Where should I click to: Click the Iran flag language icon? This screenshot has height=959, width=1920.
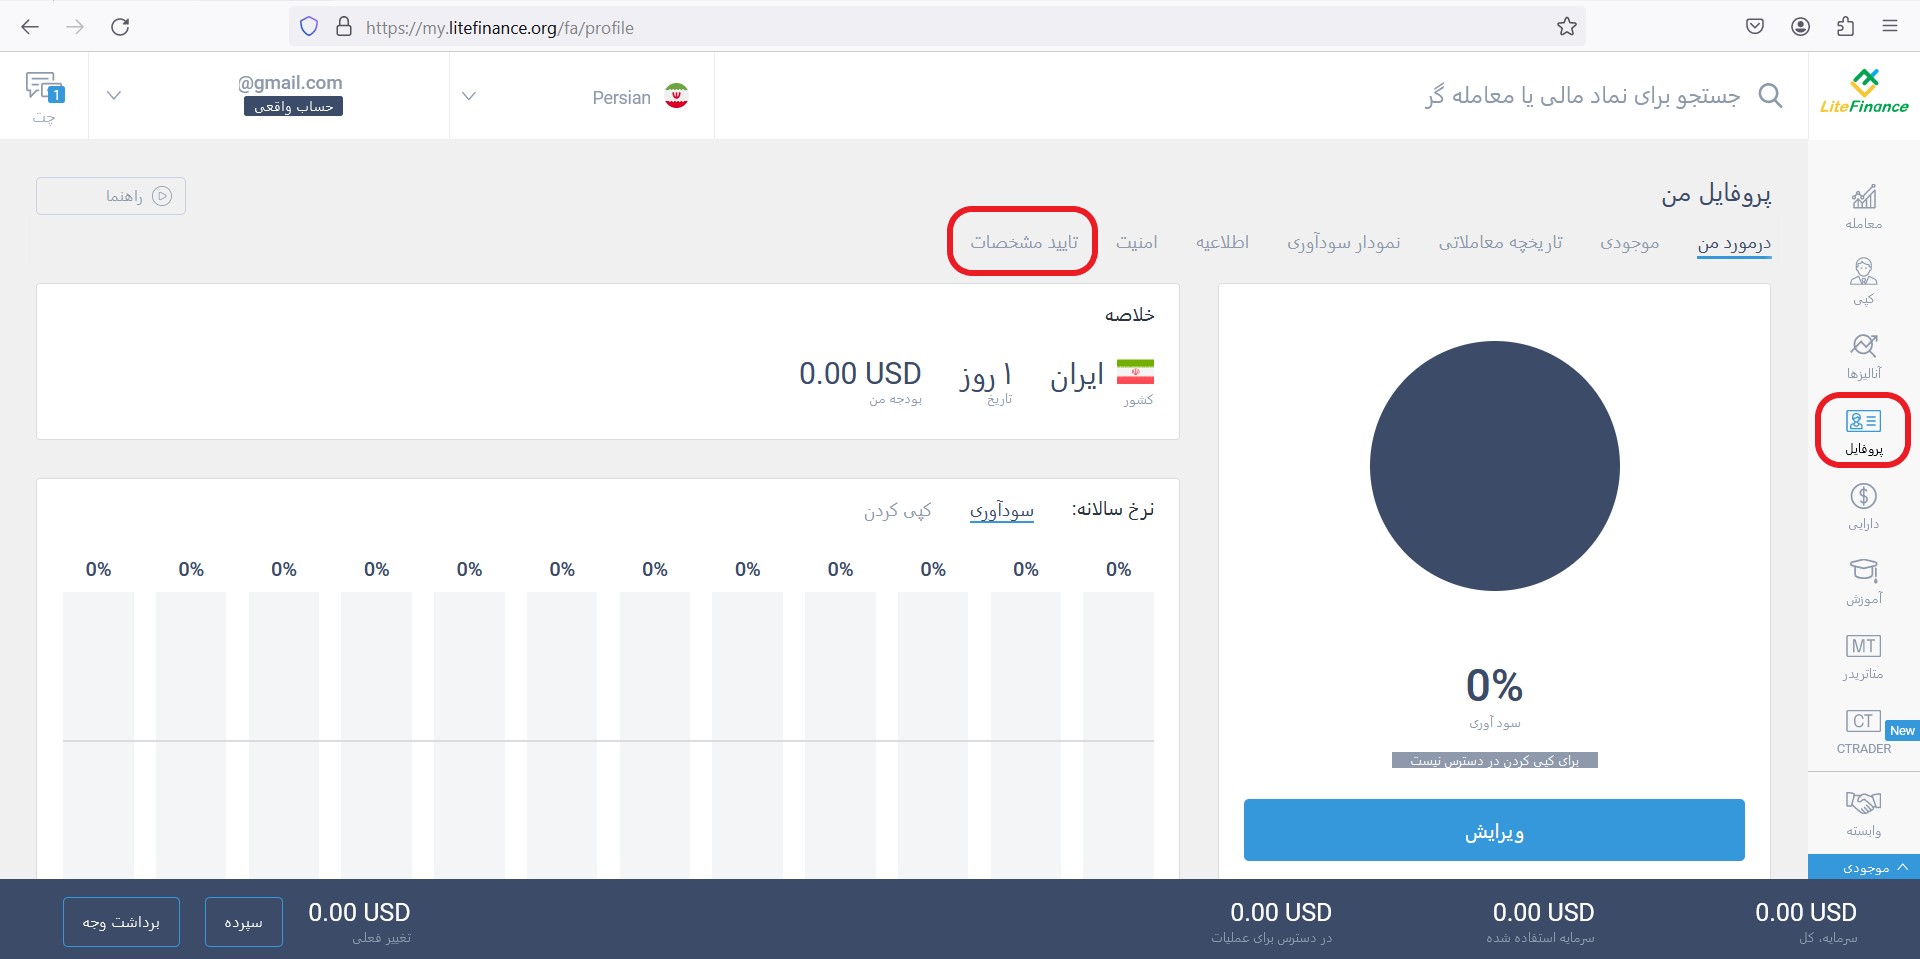[x=677, y=96]
